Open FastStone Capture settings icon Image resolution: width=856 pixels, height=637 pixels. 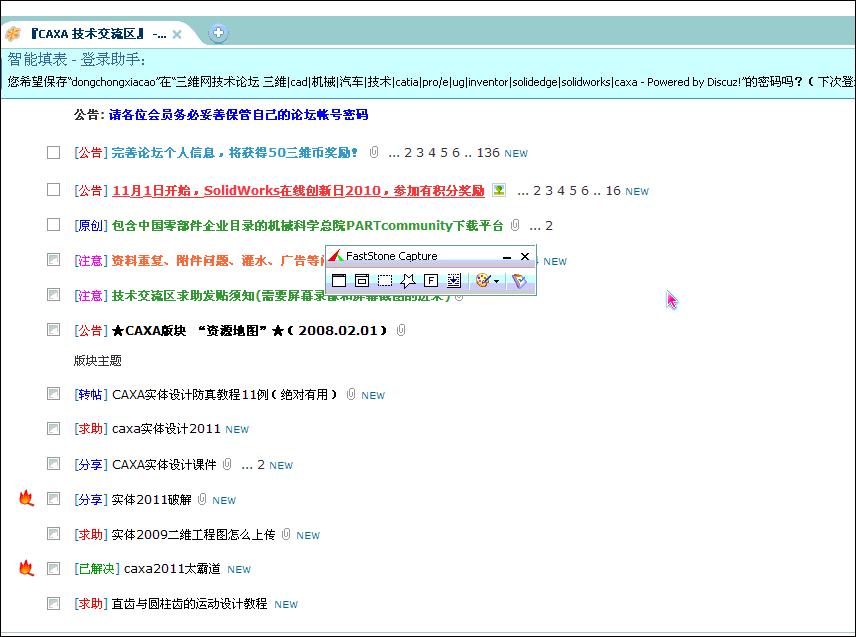pos(519,281)
